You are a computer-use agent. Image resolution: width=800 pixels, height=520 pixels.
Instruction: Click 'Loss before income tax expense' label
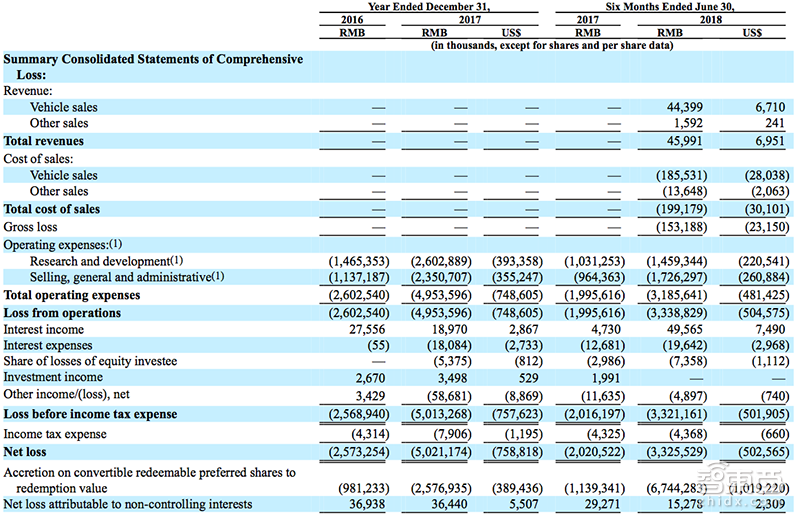tap(90, 414)
